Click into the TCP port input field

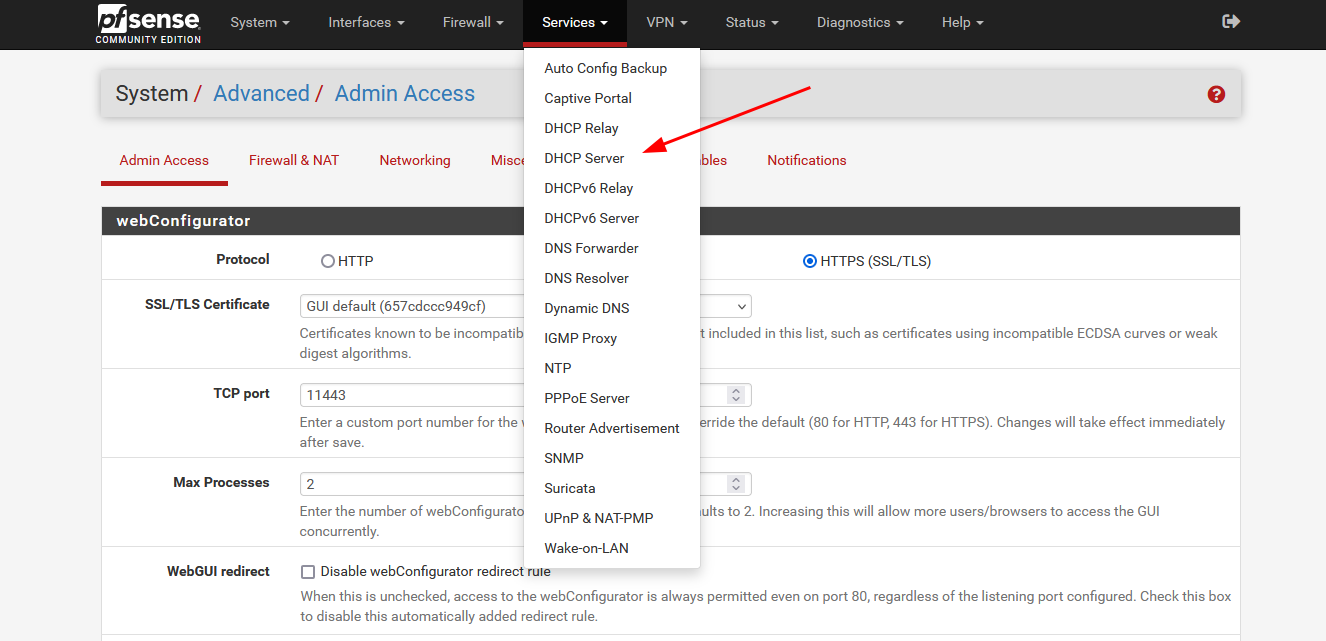coord(410,395)
